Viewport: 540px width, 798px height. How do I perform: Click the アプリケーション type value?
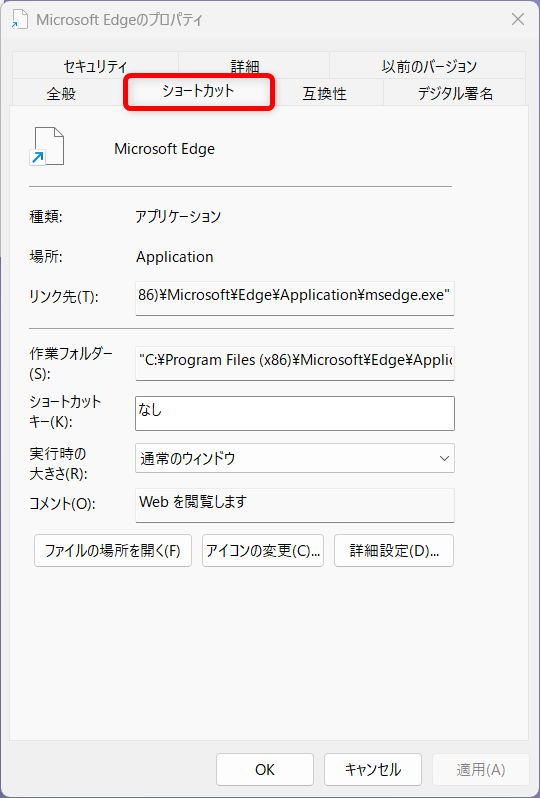[178, 217]
